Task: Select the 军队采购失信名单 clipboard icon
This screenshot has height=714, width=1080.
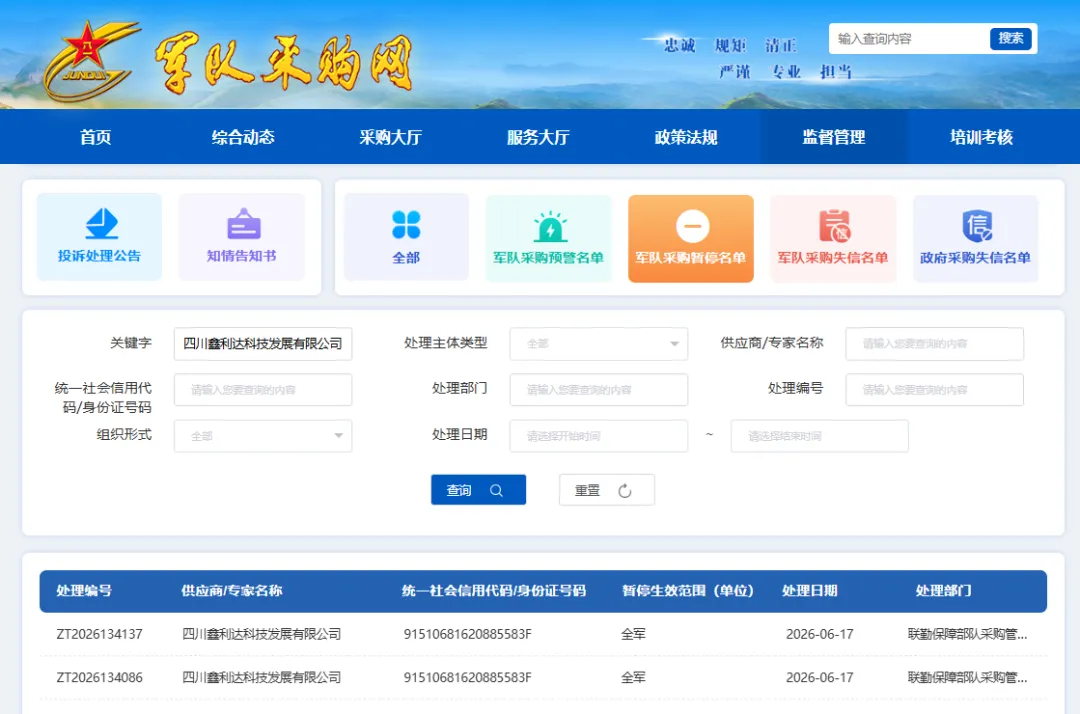Action: [x=834, y=226]
